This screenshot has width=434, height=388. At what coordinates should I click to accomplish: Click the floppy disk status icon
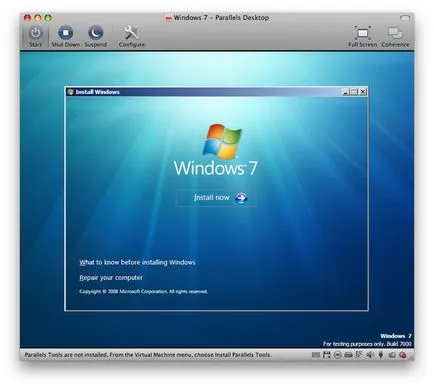coord(327,355)
